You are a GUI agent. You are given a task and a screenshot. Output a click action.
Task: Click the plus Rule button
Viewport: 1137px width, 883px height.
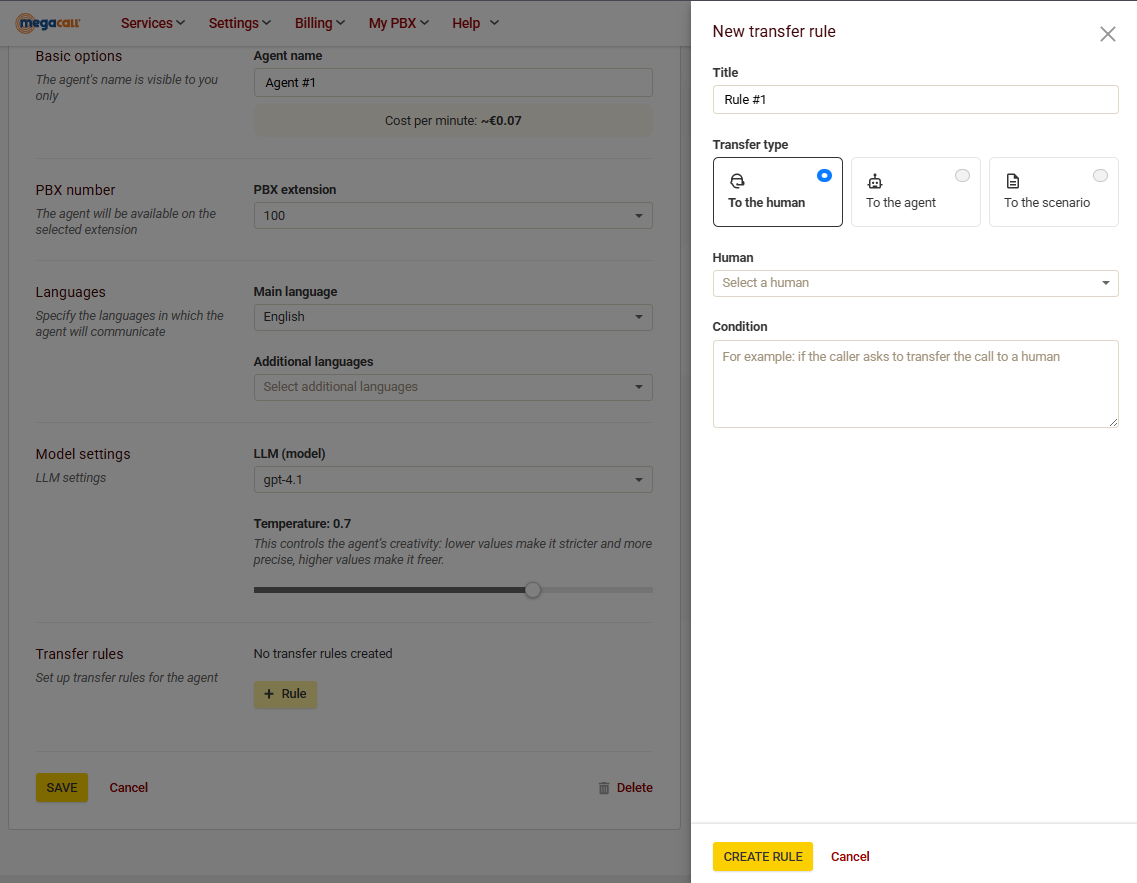(285, 694)
